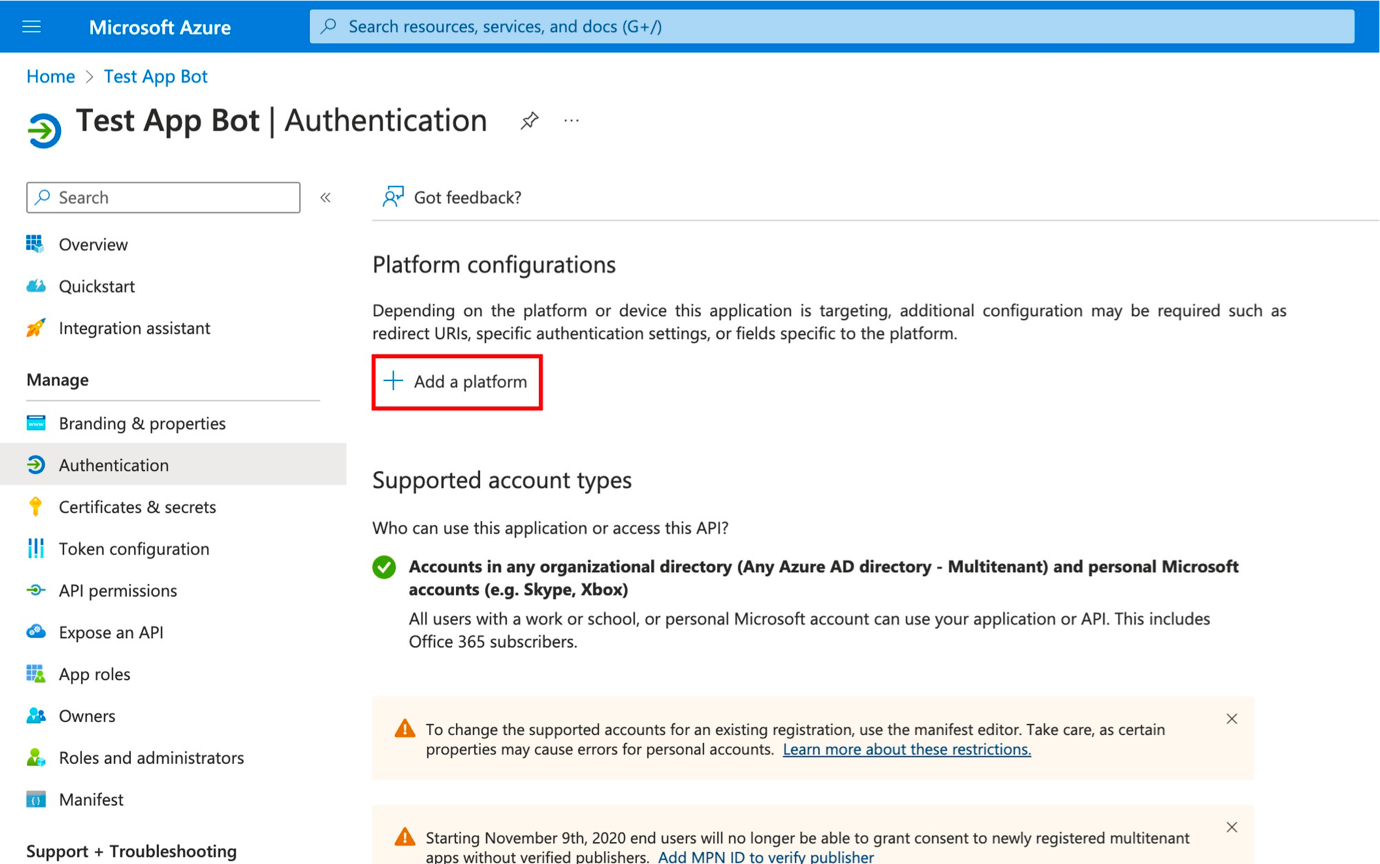Viewport: 1380px width, 864px height.
Task: Click the Owners people icon
Action: (36, 716)
